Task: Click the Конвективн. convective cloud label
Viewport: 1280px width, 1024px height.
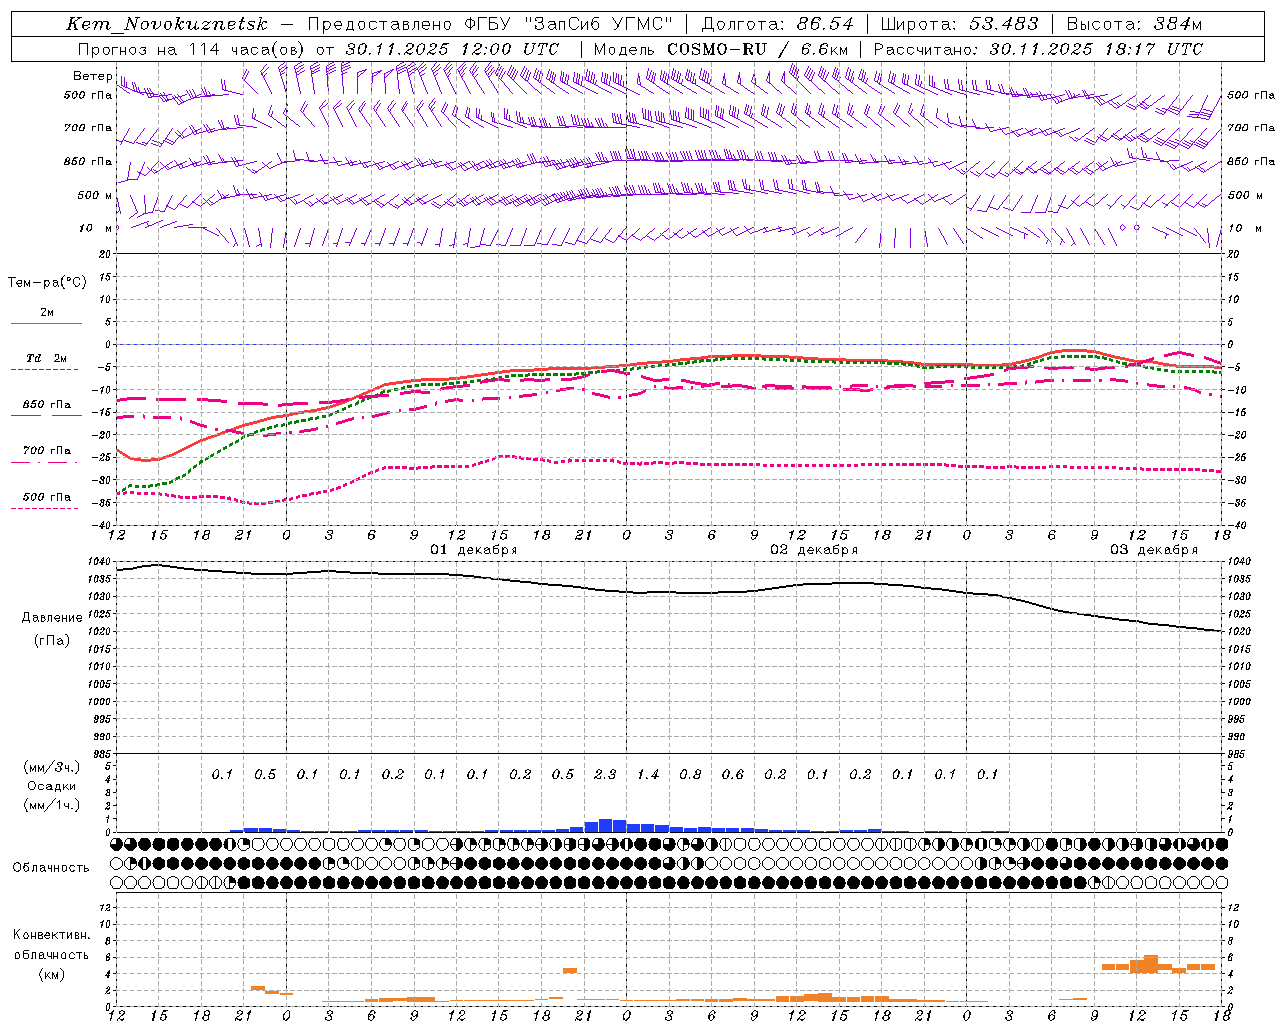Action: coord(51,935)
